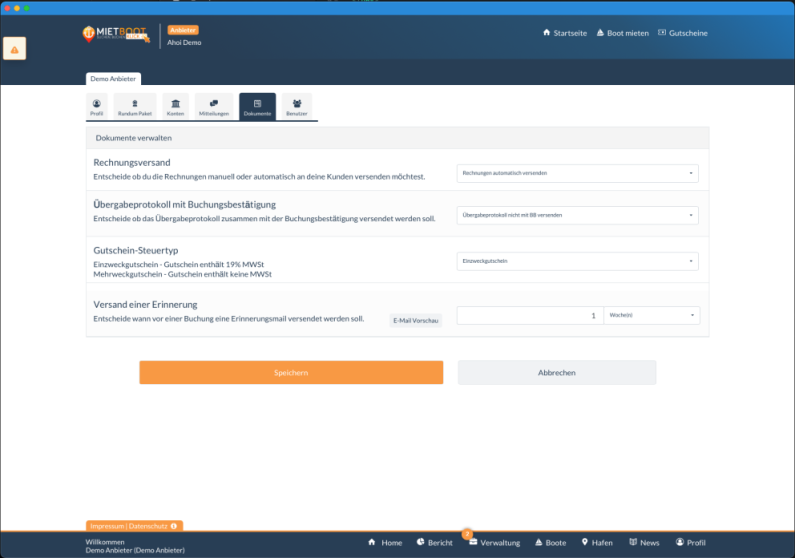
Task: Open the Woche(n) time unit dropdown
Action: tap(651, 315)
